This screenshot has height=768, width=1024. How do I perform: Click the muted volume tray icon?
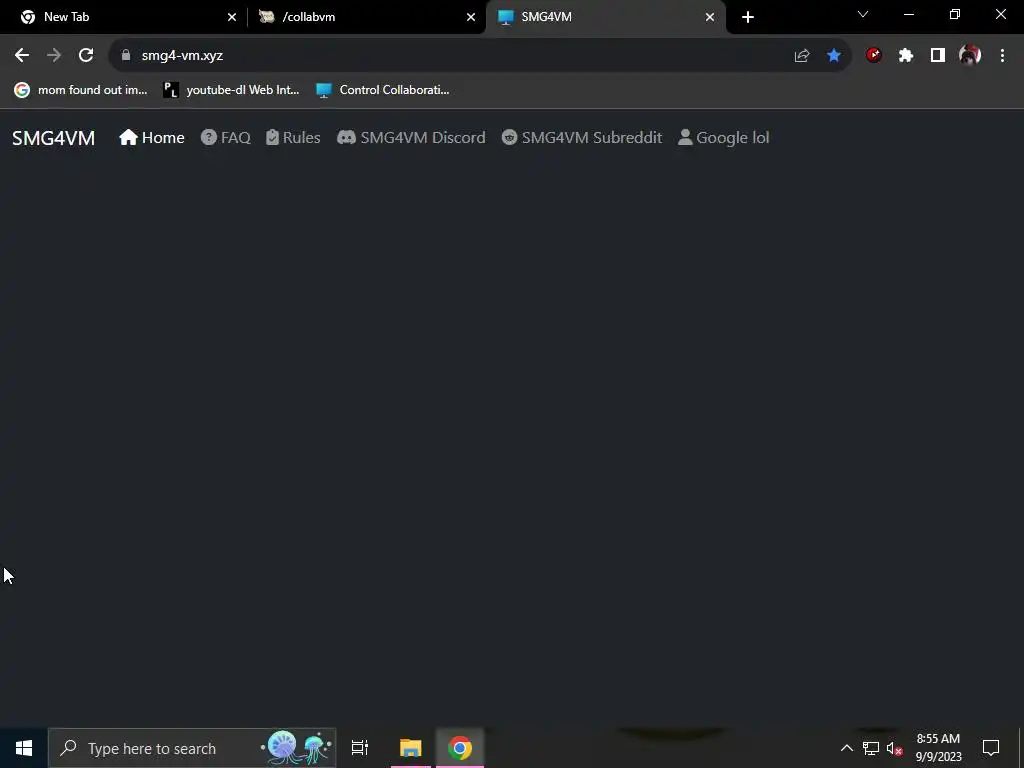point(894,748)
